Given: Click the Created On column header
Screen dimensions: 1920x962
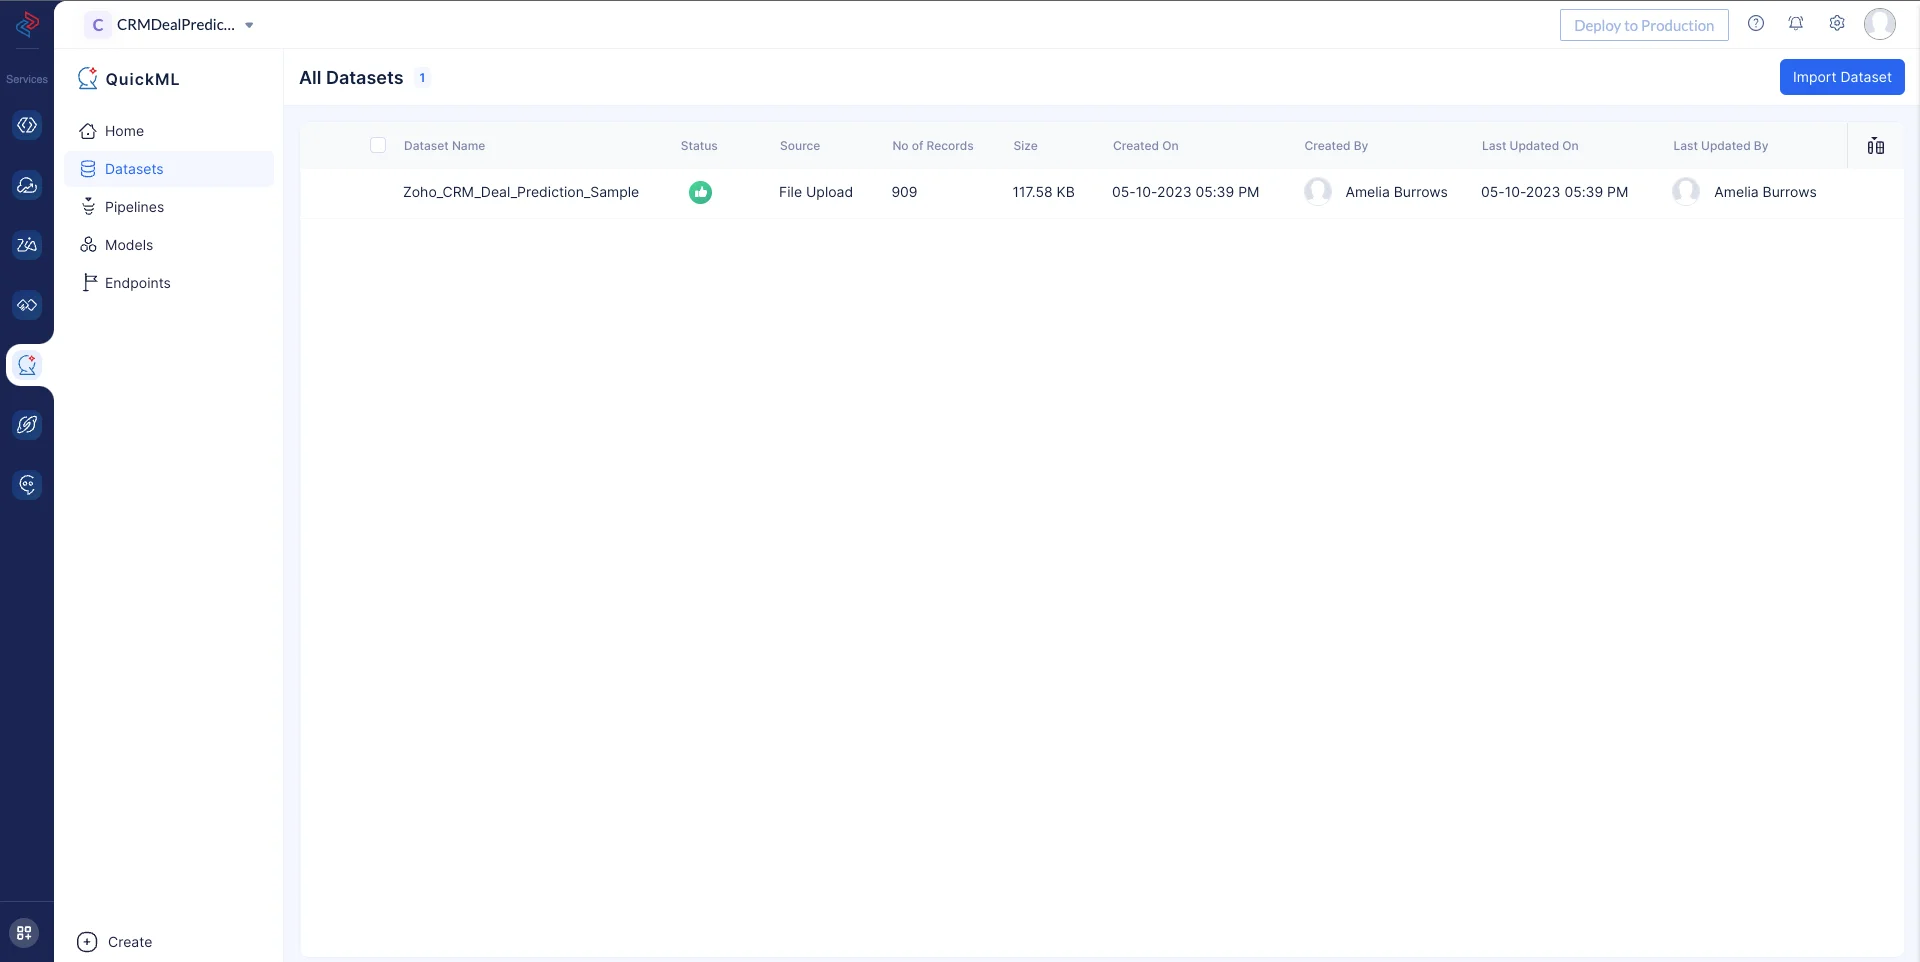Looking at the screenshot, I should (1146, 146).
